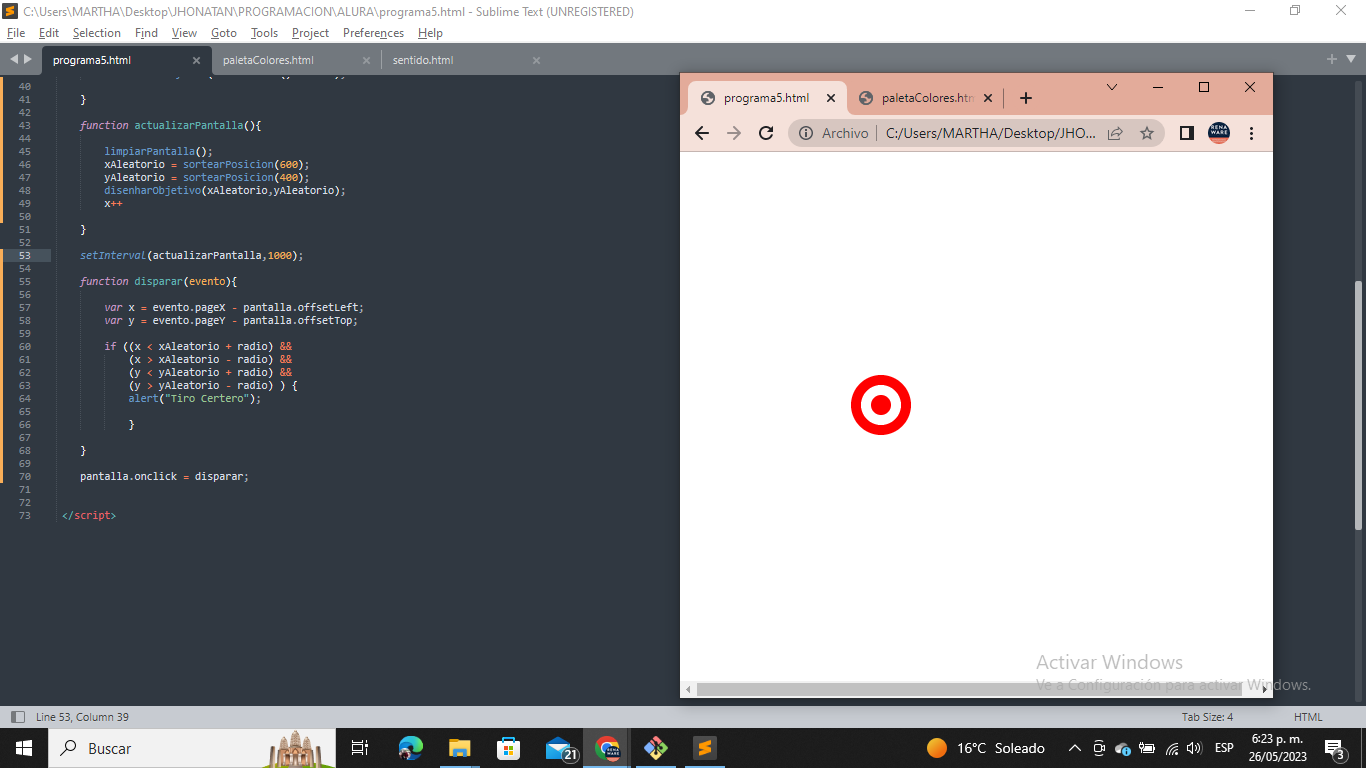Switch to the paletaColores.html editor tab
Image resolution: width=1366 pixels, height=768 pixels.
(268, 60)
